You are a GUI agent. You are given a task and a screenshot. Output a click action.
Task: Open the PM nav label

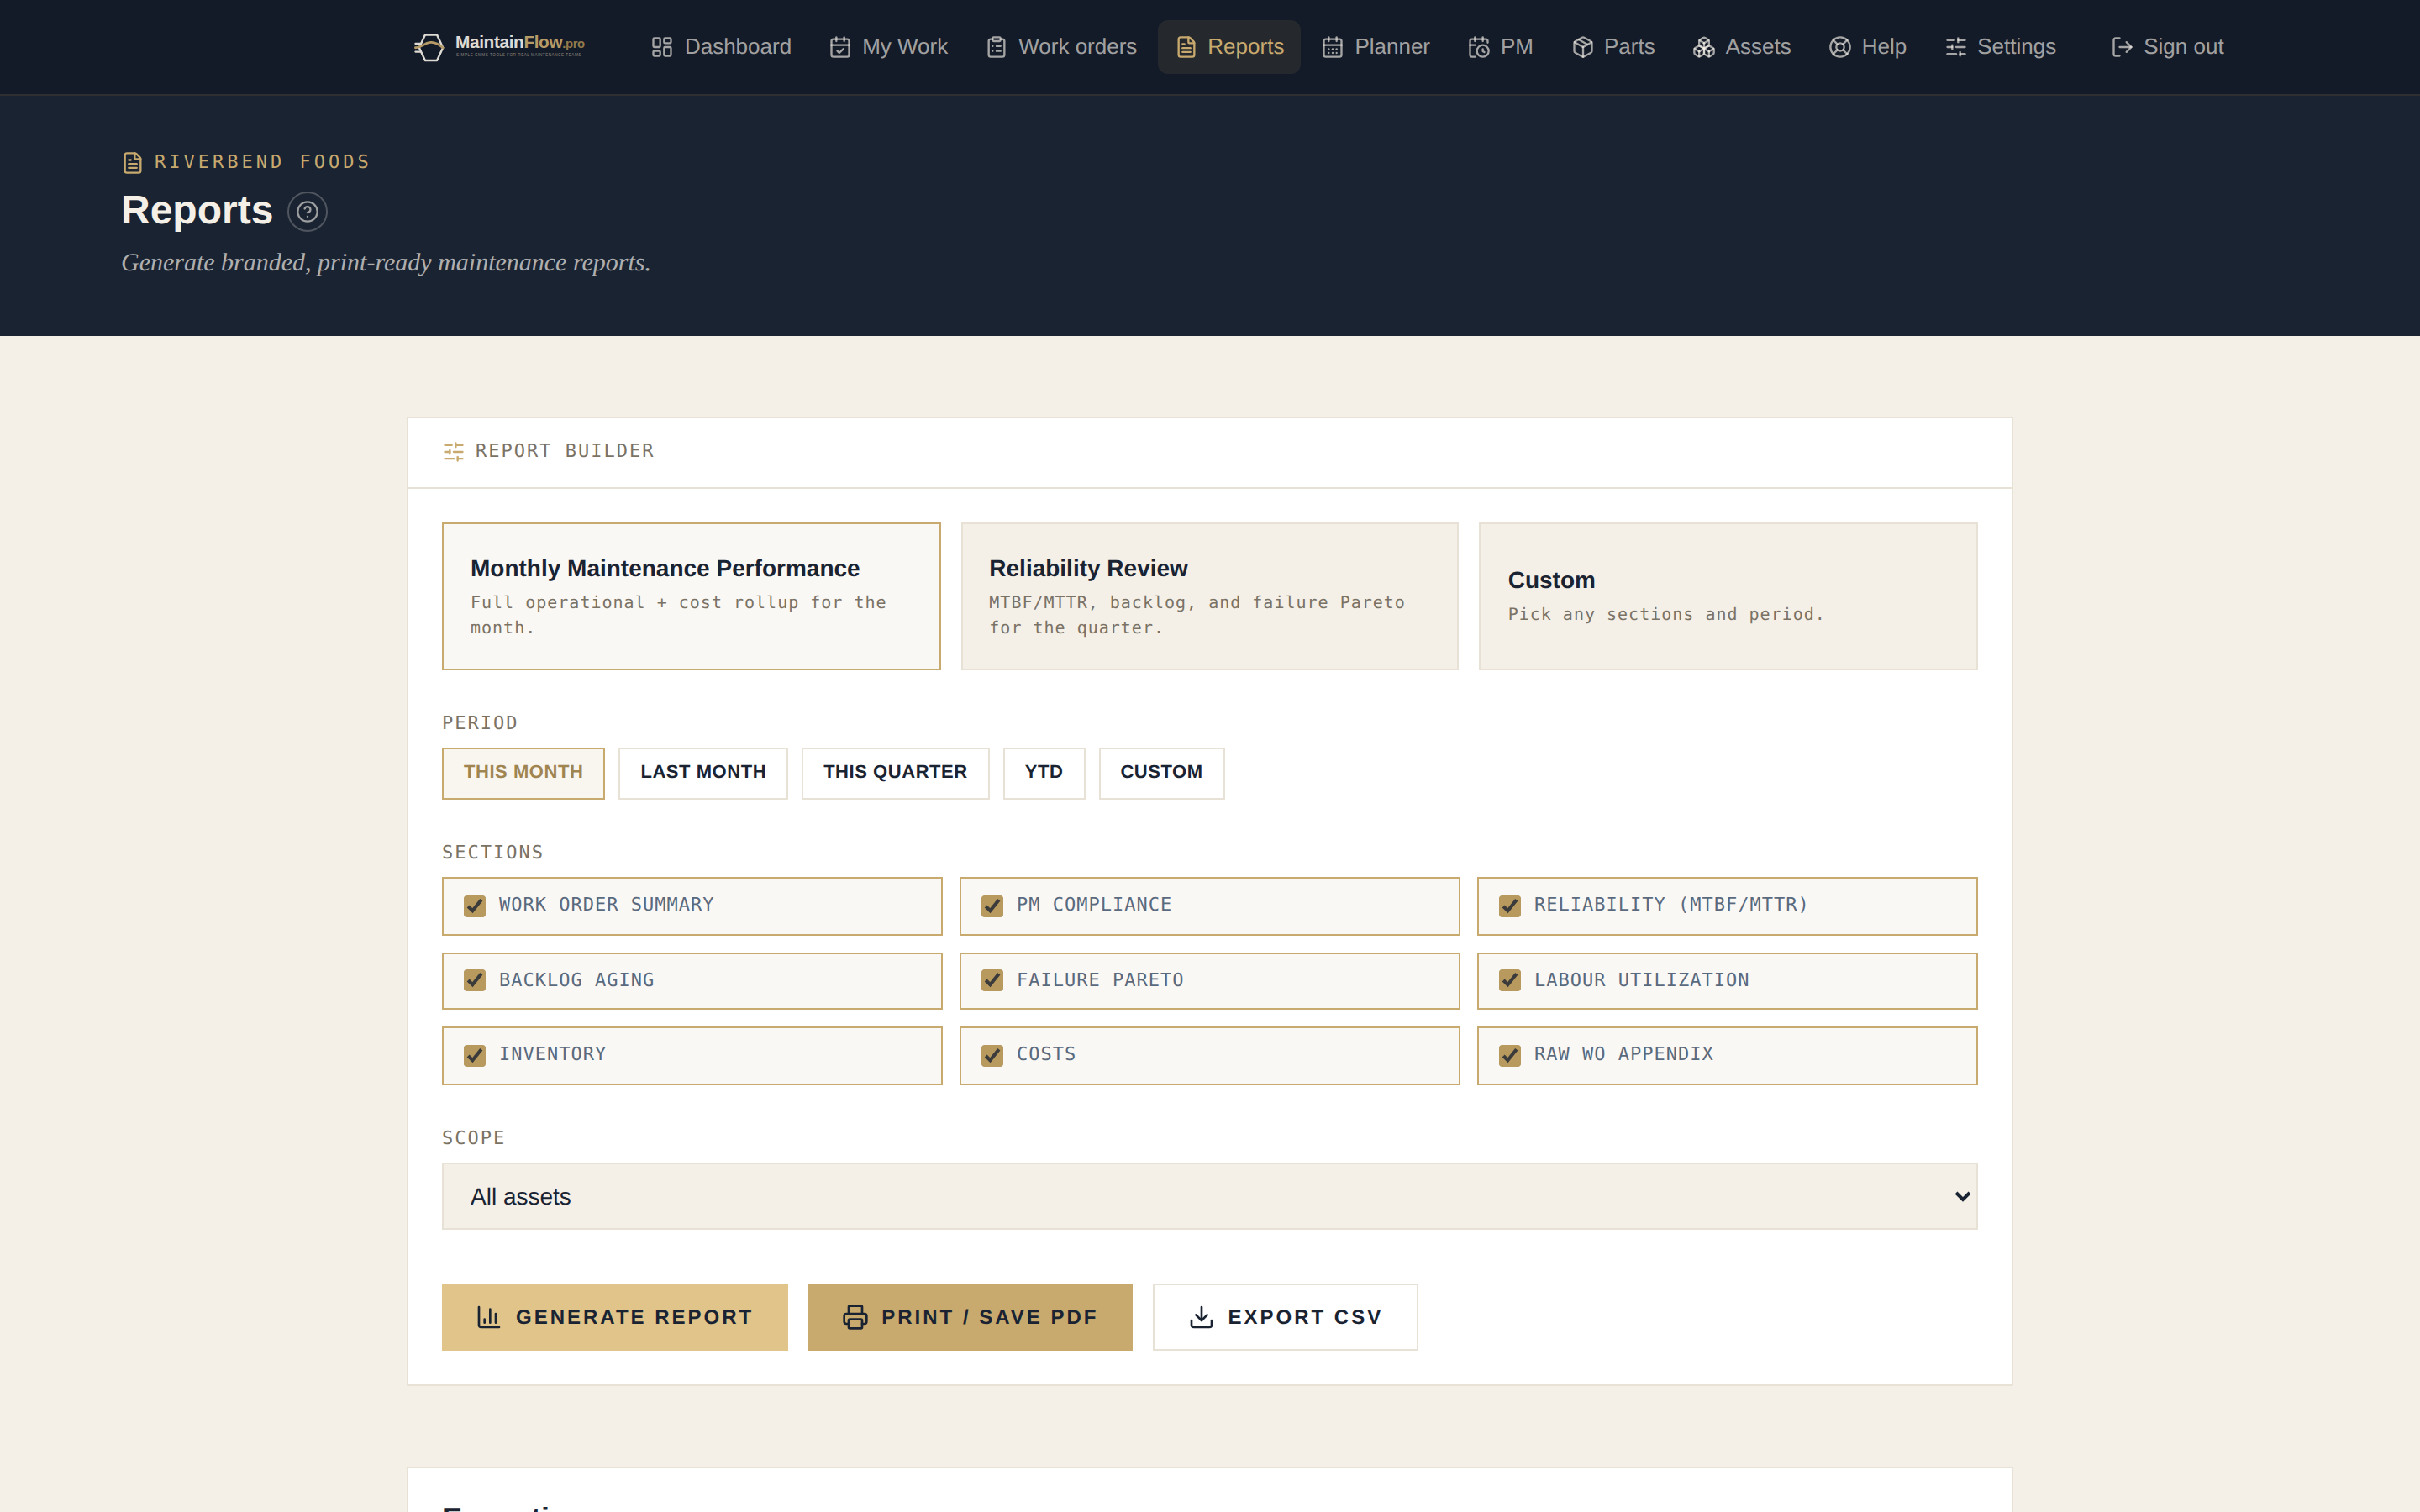click(1516, 47)
